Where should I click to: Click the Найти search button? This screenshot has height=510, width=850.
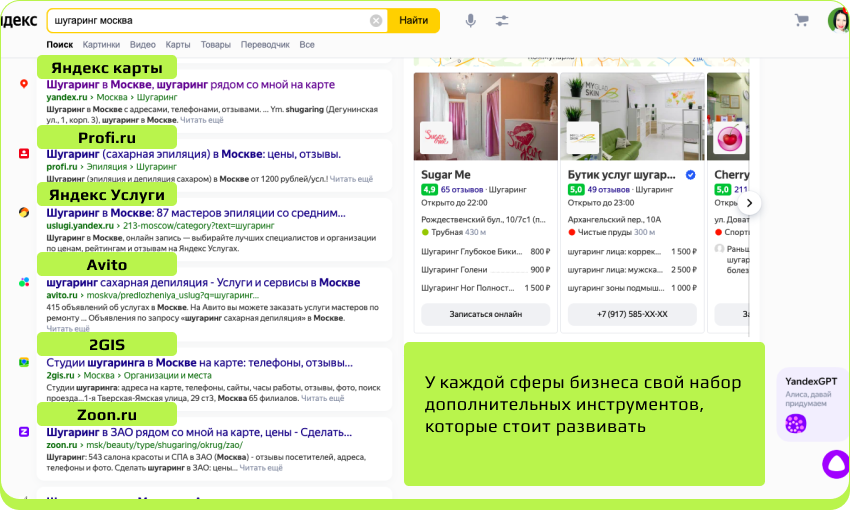click(x=414, y=21)
